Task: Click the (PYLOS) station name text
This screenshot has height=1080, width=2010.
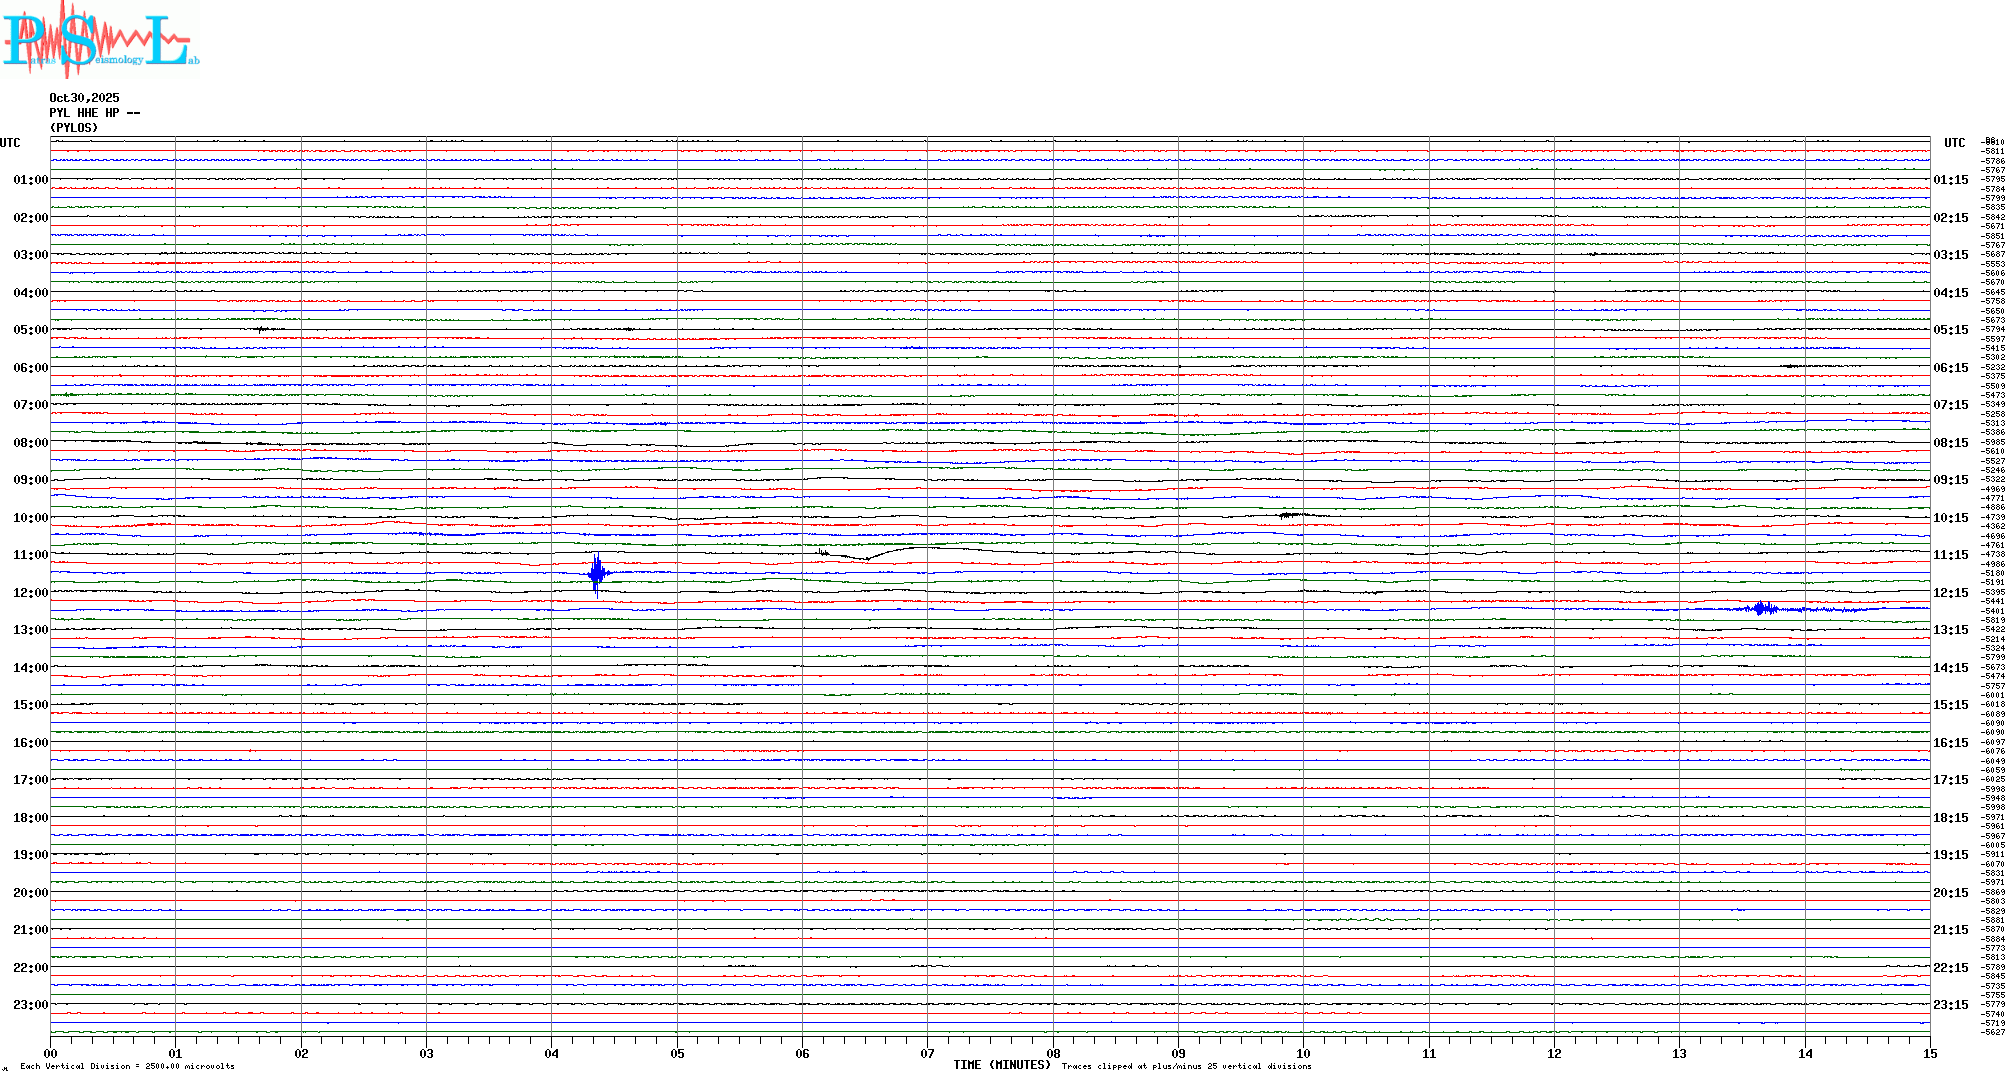Action: pyautogui.click(x=74, y=128)
